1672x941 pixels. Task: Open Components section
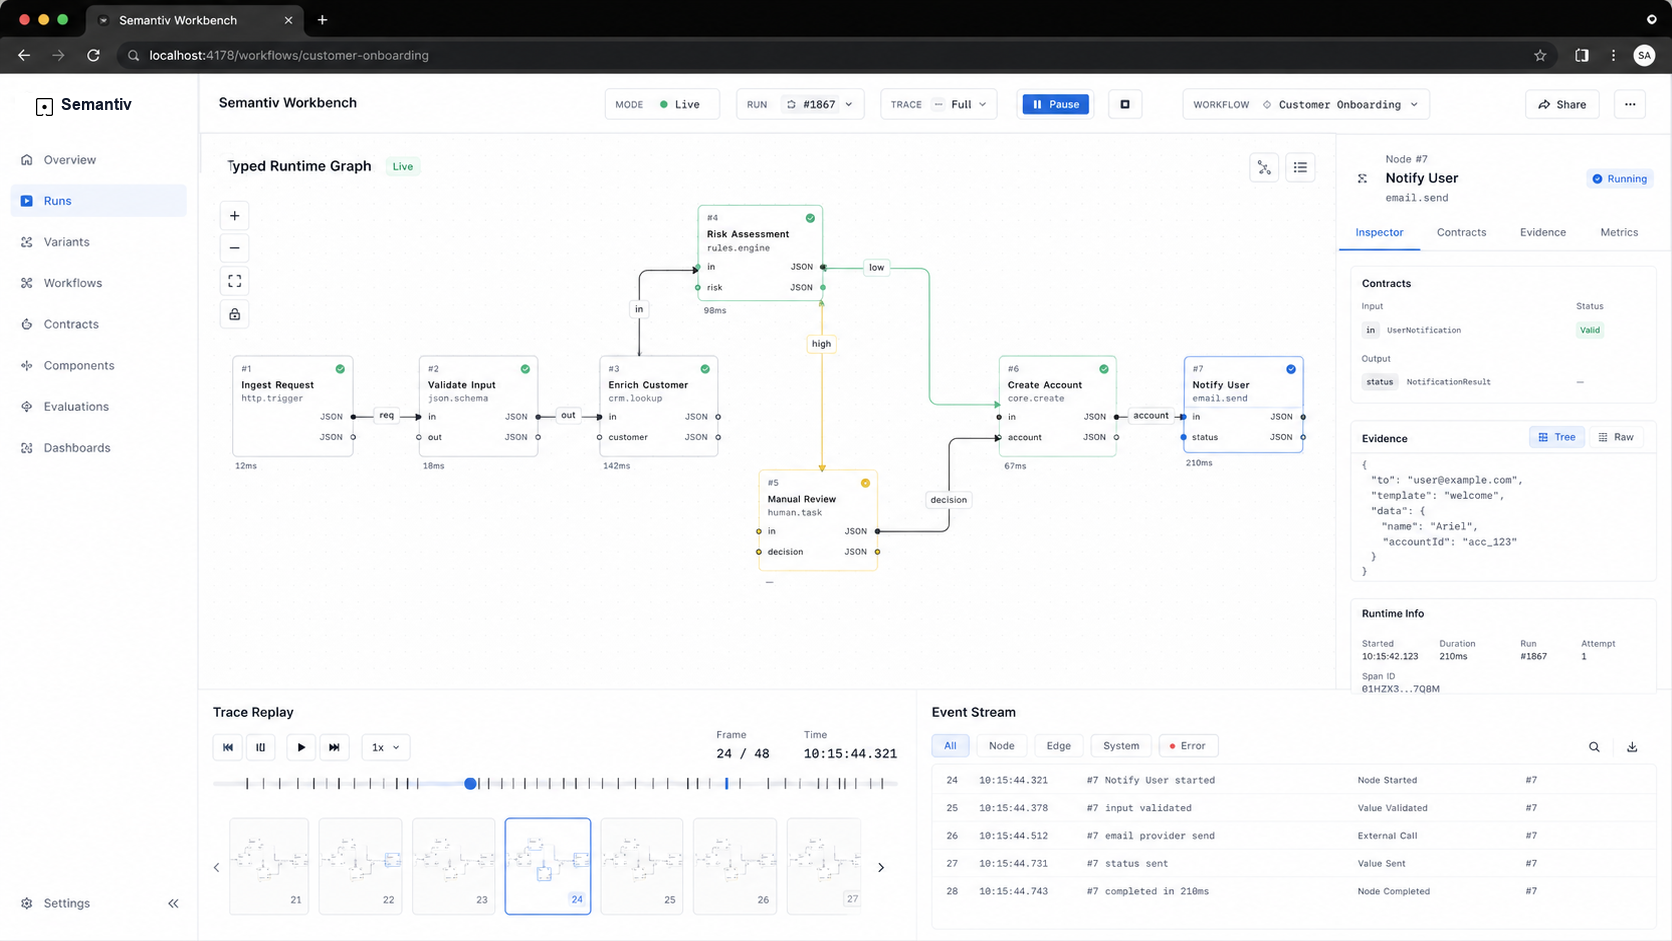coord(98,365)
